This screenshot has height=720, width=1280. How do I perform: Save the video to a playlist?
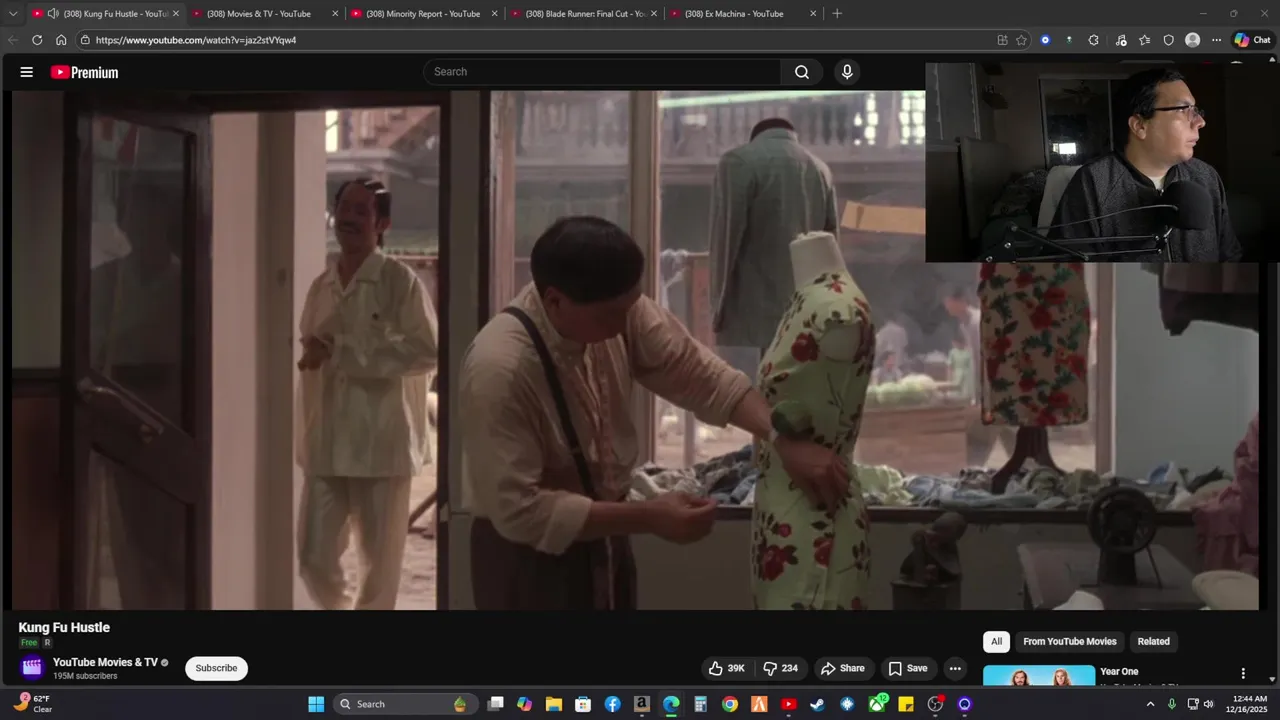click(x=908, y=668)
